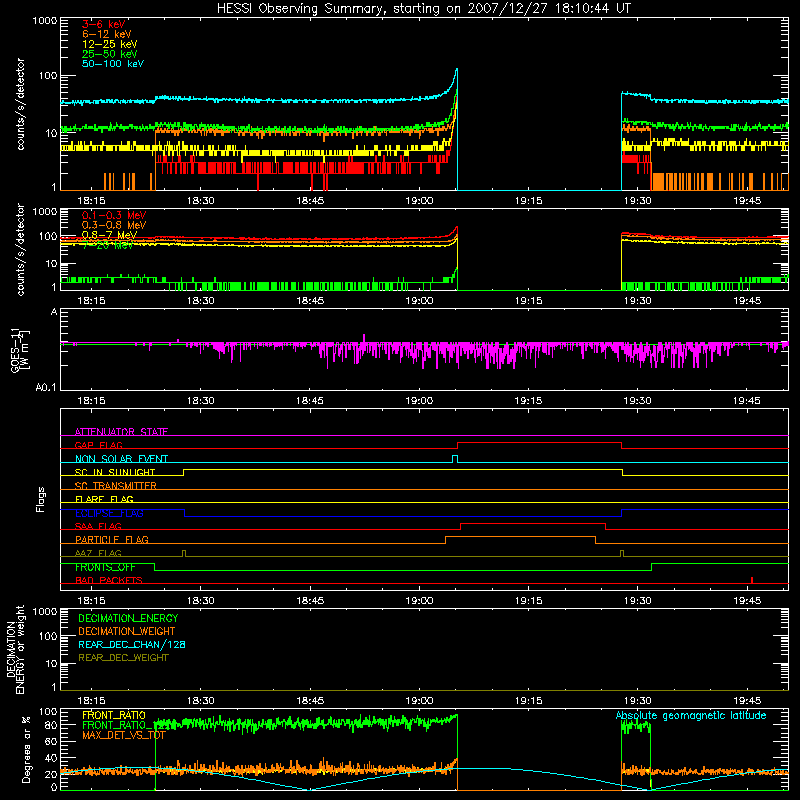This screenshot has height=800, width=800.
Task: Select the MAX_DET_VS_TOT legend label
Action: point(124,735)
